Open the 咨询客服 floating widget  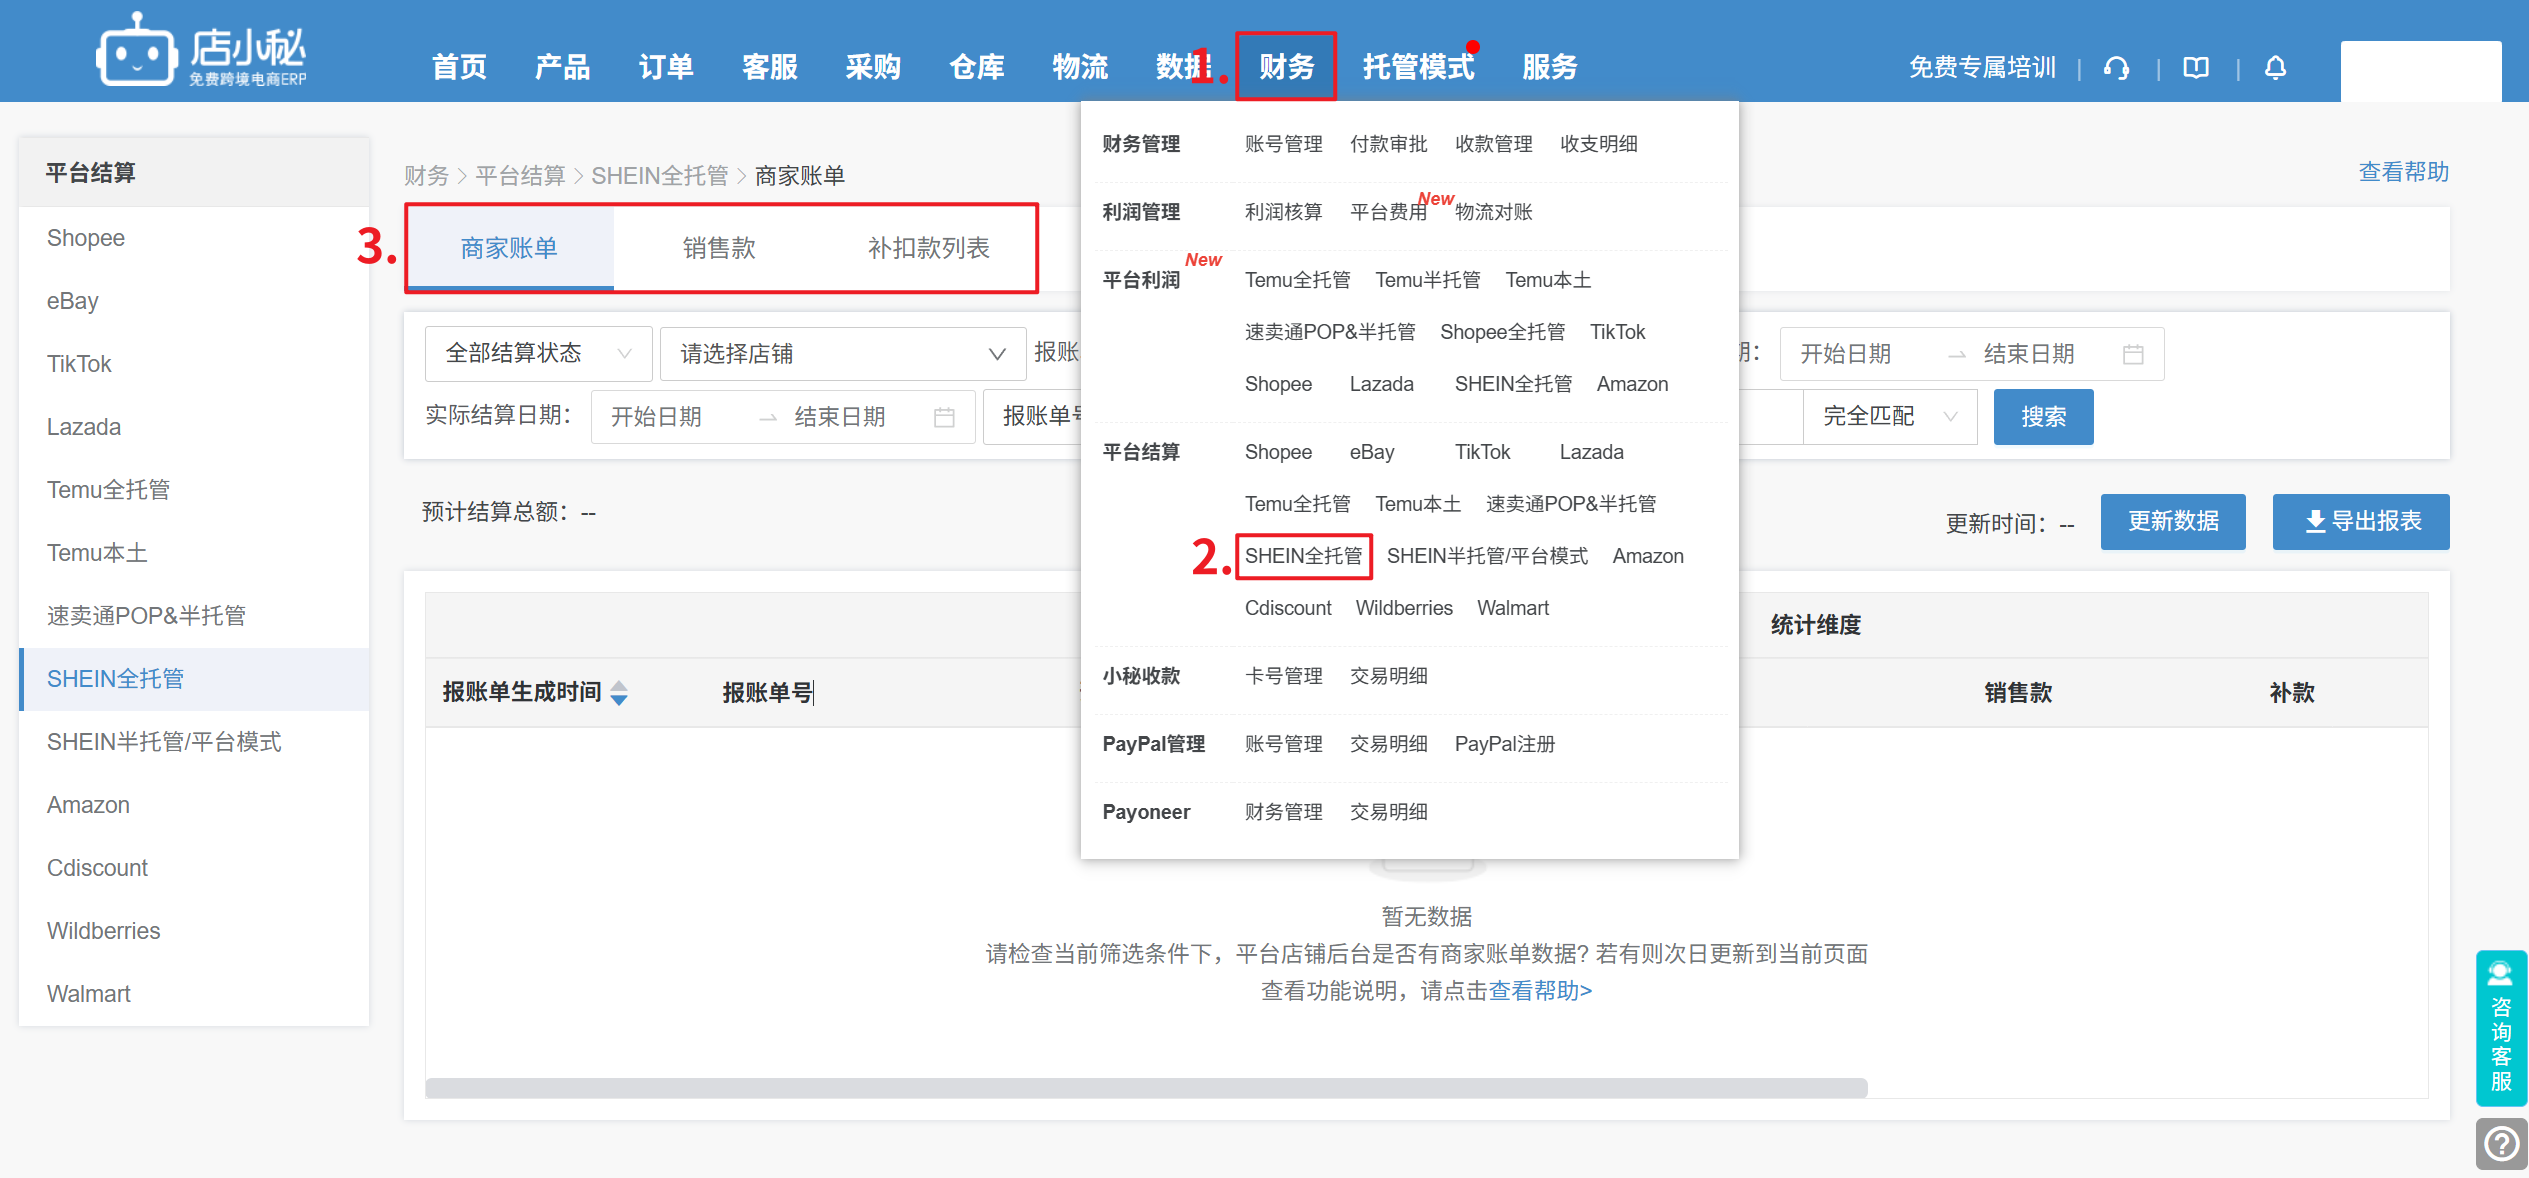point(2501,1028)
